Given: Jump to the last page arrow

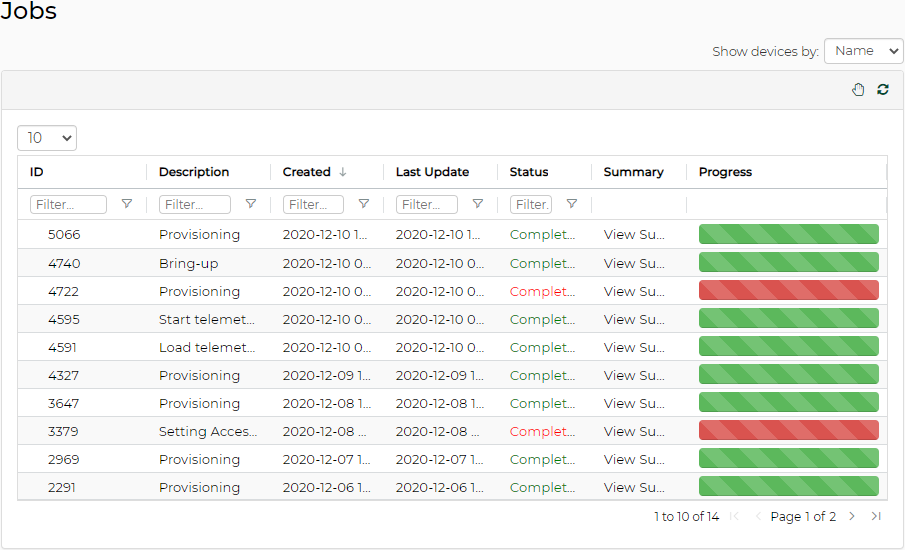Looking at the screenshot, I should (x=876, y=517).
